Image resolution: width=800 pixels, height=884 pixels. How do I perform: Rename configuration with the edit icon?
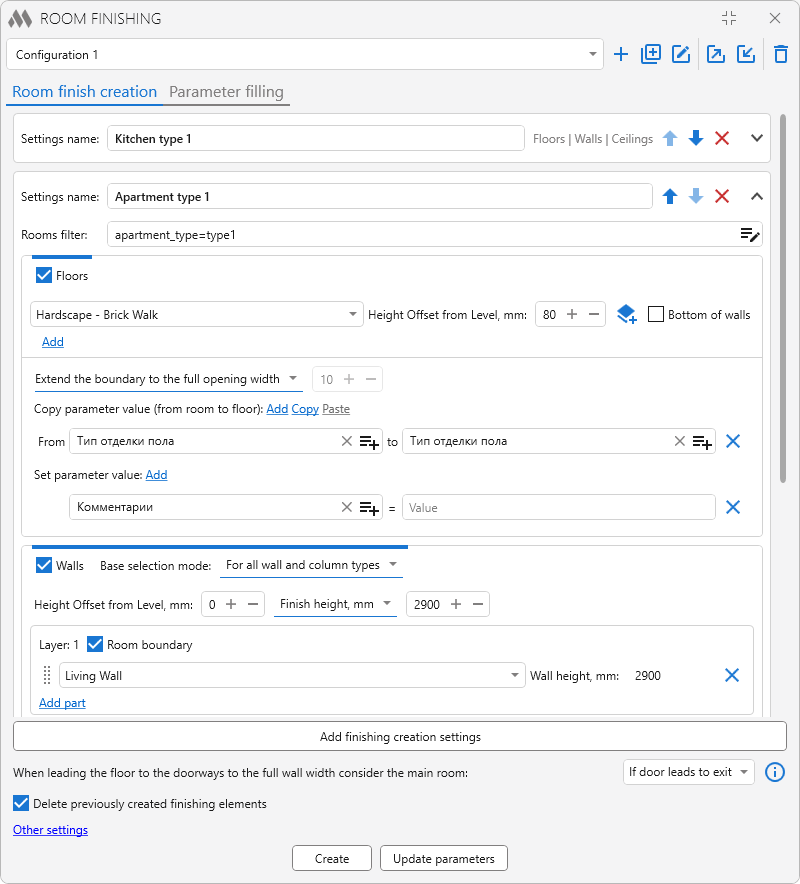pyautogui.click(x=681, y=55)
